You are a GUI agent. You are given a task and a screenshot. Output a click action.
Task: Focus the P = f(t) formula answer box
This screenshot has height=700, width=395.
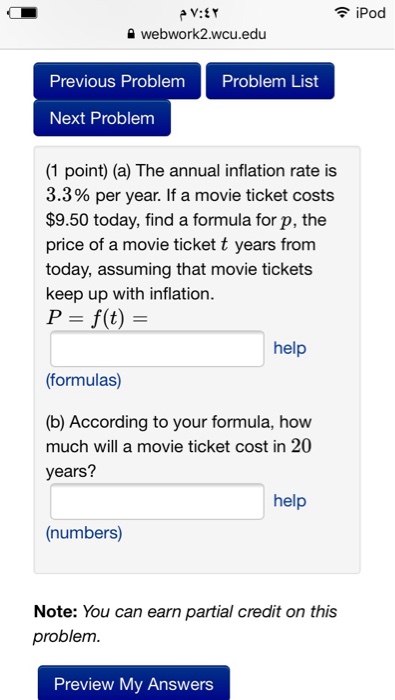click(x=157, y=349)
